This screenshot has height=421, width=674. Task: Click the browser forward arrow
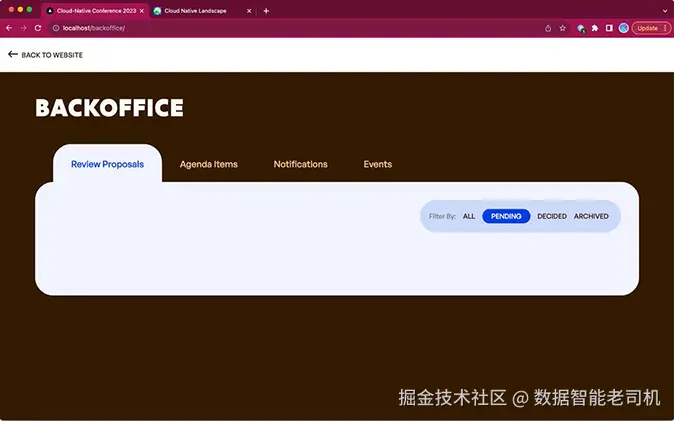(23, 28)
